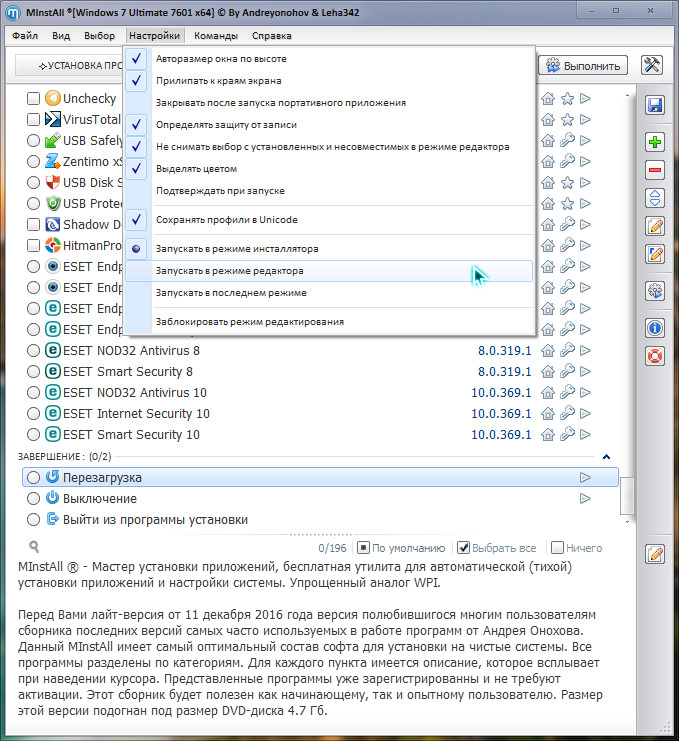Image resolution: width=679 pixels, height=741 pixels.
Task: Click the ESET Smart Security 10 row text
Action: point(131,434)
